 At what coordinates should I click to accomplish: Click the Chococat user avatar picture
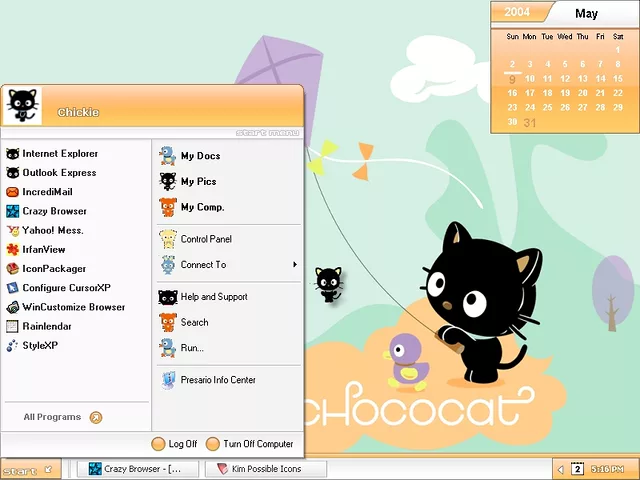[22, 105]
